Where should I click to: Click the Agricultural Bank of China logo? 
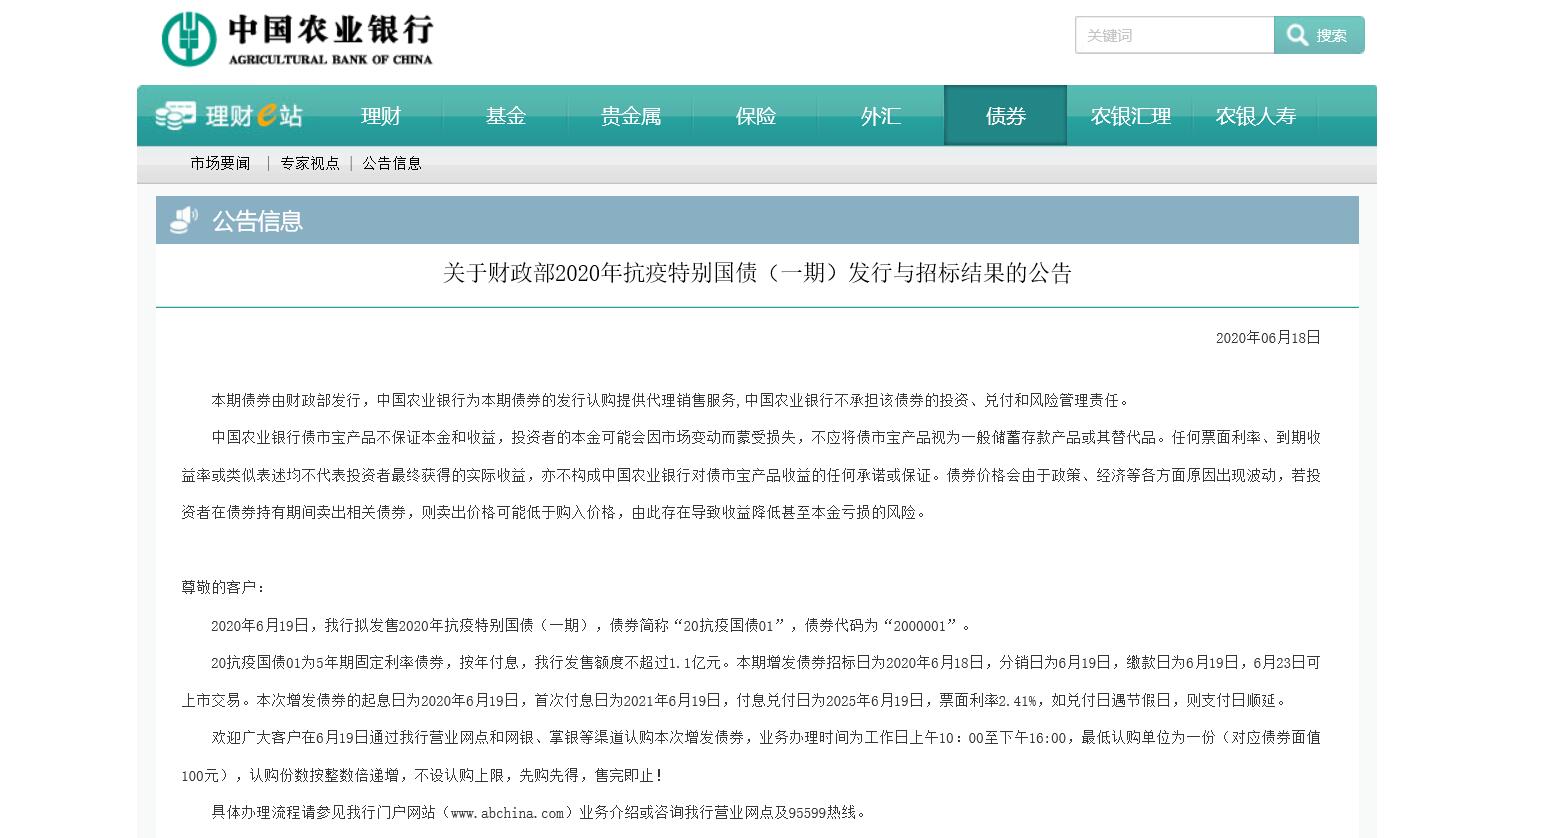[297, 39]
